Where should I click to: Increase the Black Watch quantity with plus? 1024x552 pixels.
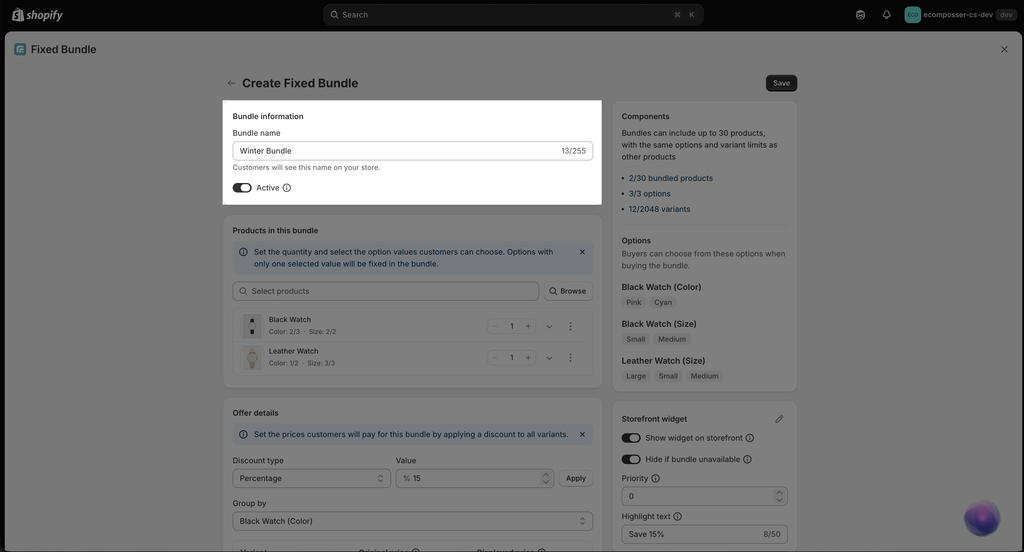(x=528, y=326)
